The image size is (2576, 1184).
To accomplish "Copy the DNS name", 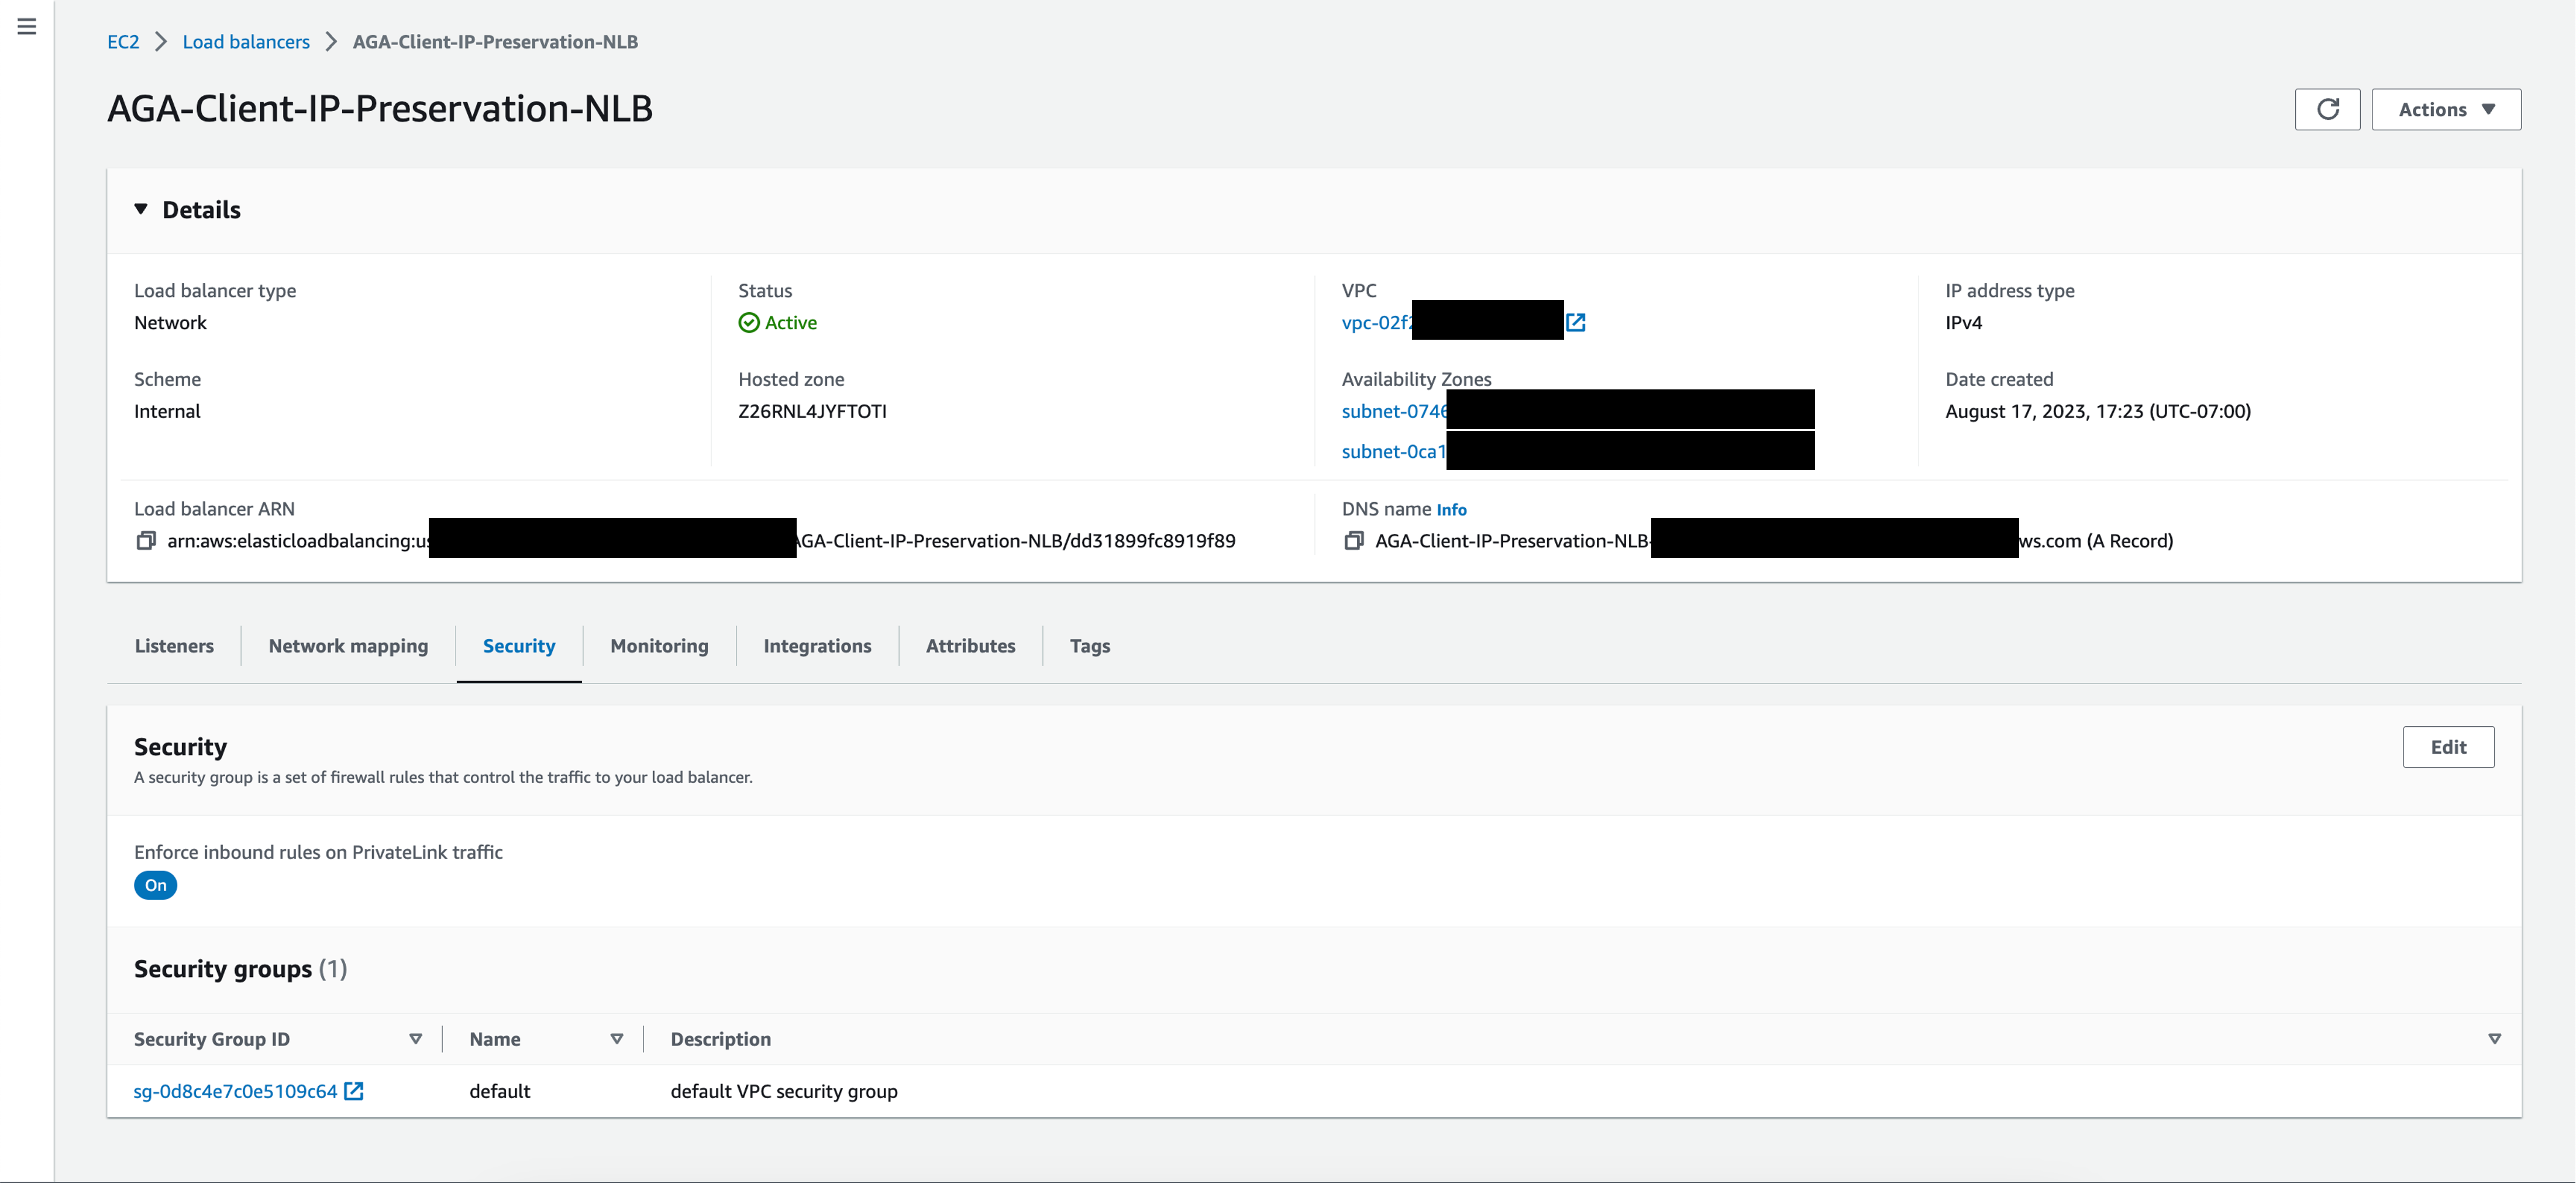I will 1353,541.
